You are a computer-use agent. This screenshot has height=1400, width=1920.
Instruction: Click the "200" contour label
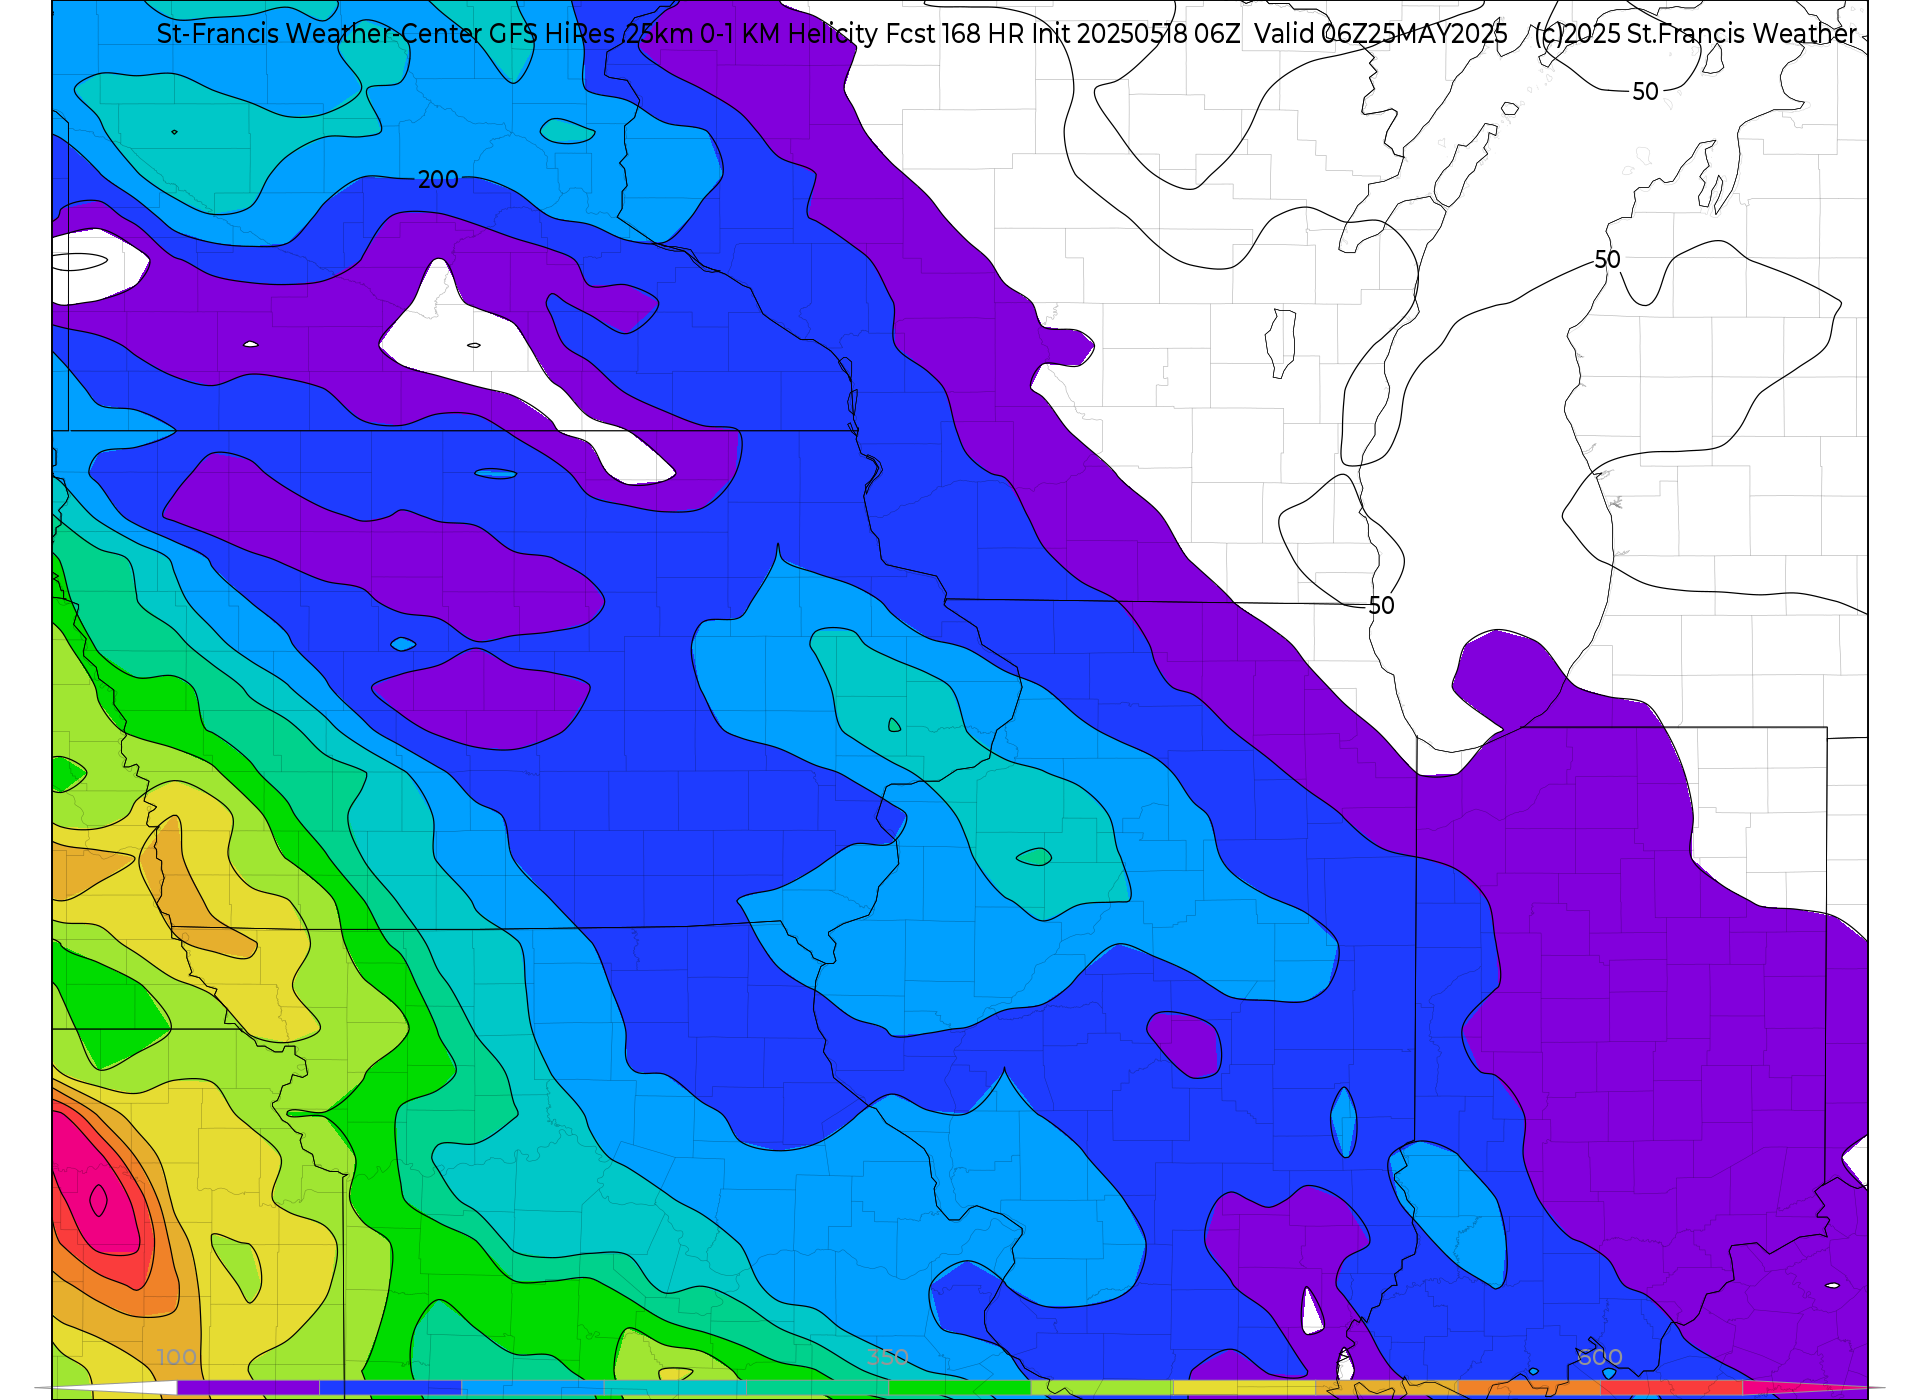(438, 180)
